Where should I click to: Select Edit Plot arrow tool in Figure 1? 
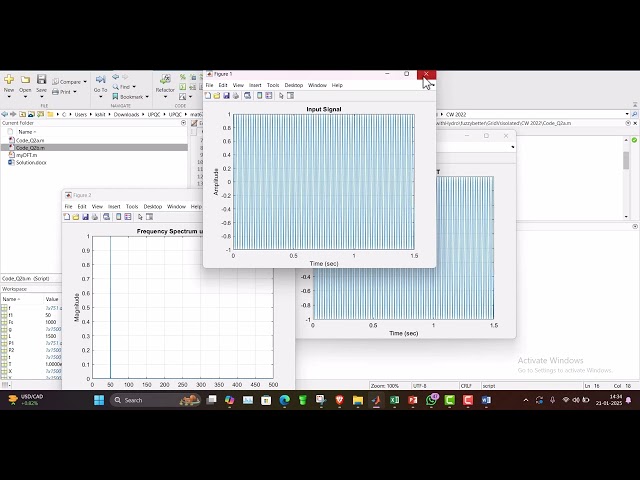pos(281,96)
